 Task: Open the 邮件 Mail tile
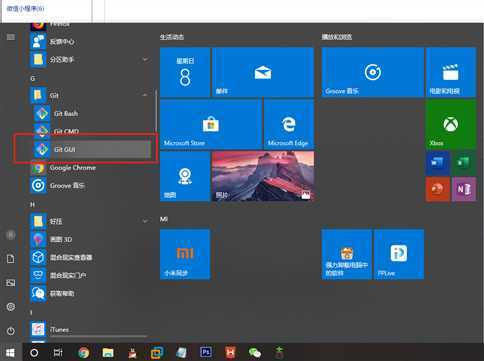263,72
